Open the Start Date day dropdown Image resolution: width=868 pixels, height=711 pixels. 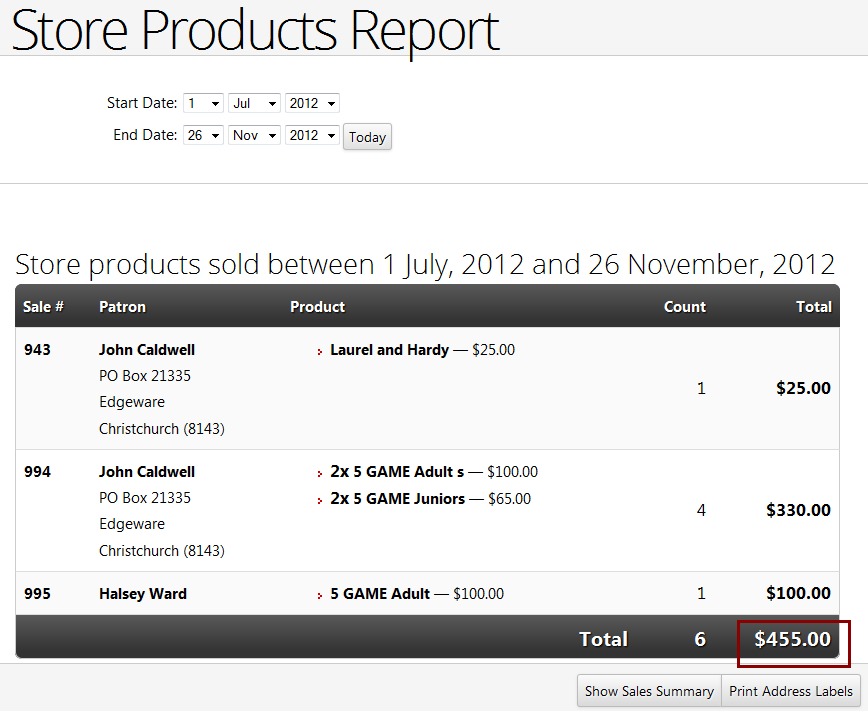pyautogui.click(x=203, y=103)
